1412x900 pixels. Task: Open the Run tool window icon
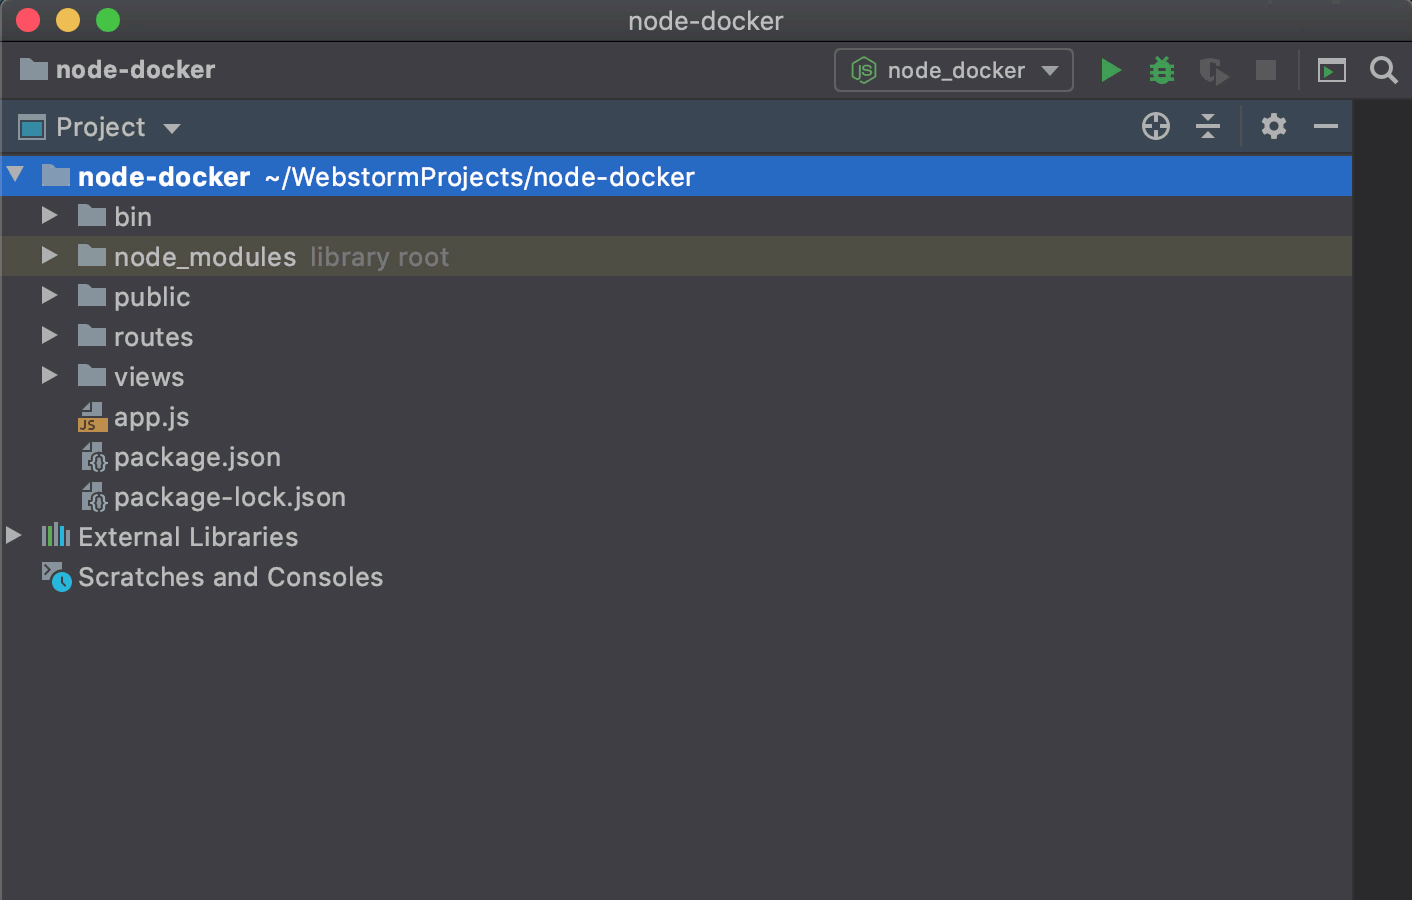coord(1330,70)
